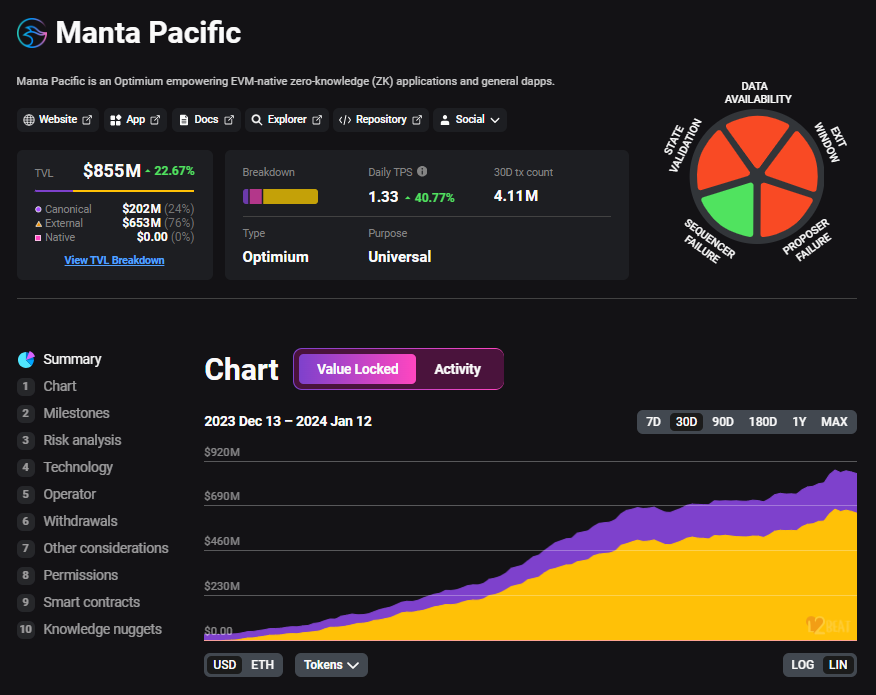Image resolution: width=876 pixels, height=695 pixels.
Task: Click the magnifier icon on Explorer button
Action: point(256,120)
